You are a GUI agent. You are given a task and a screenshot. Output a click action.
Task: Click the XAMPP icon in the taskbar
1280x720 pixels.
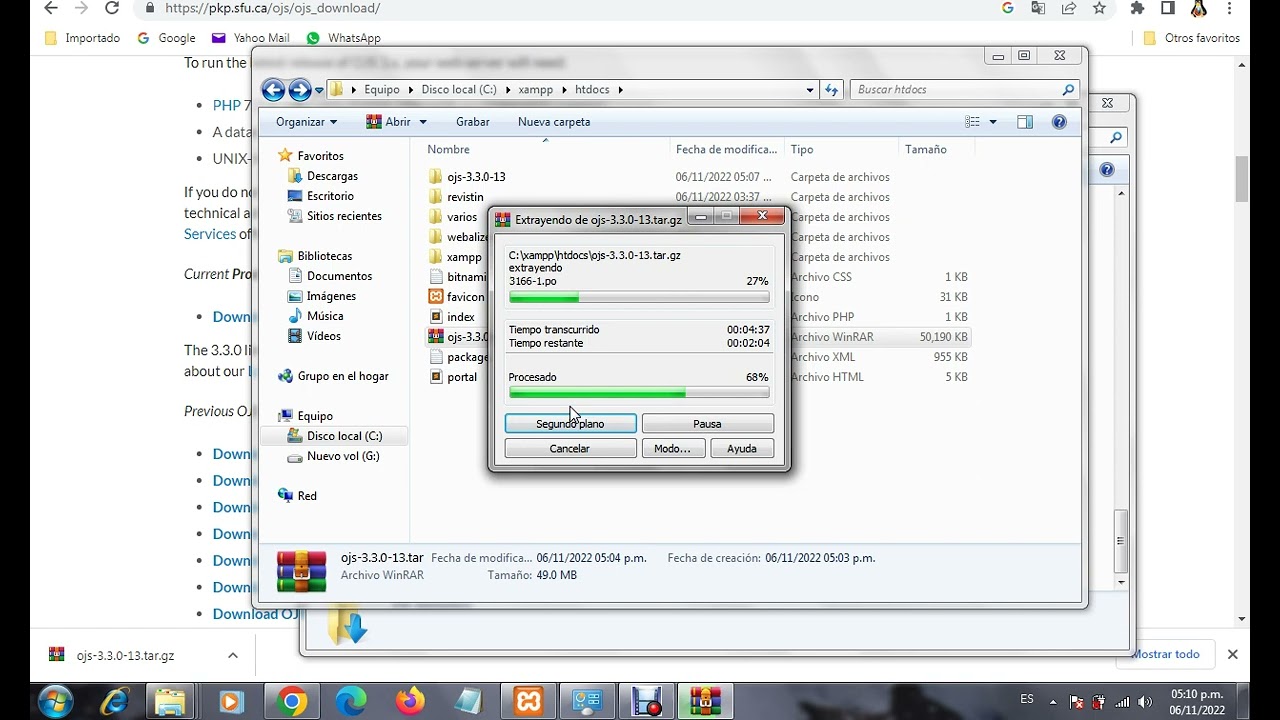[x=528, y=702]
